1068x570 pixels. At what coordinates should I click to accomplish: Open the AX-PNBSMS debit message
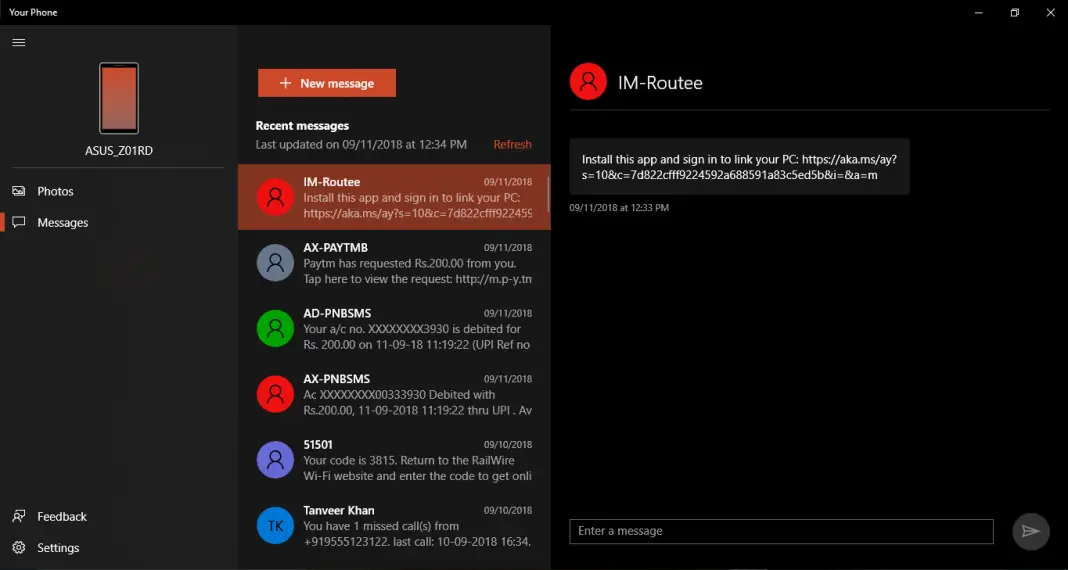coord(417,394)
